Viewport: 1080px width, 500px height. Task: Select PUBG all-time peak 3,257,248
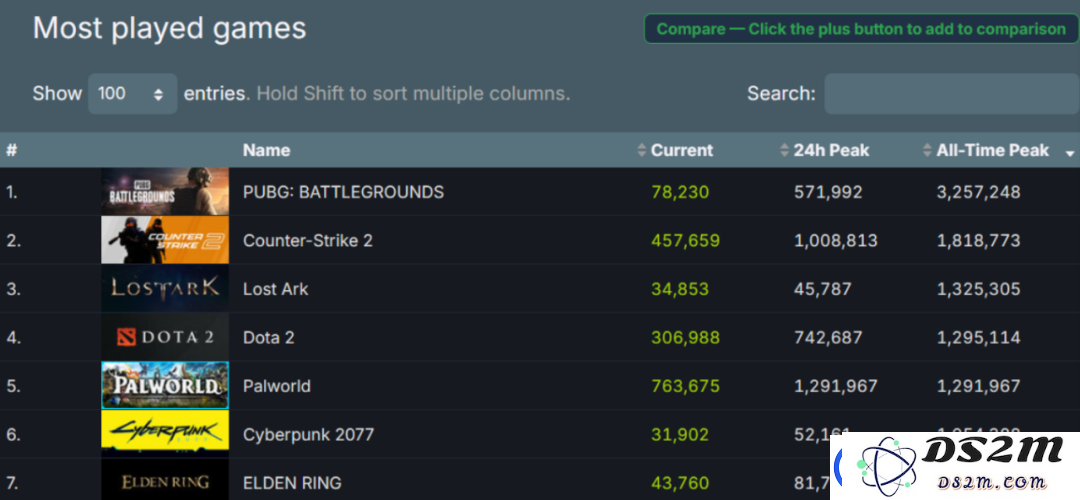point(978,192)
